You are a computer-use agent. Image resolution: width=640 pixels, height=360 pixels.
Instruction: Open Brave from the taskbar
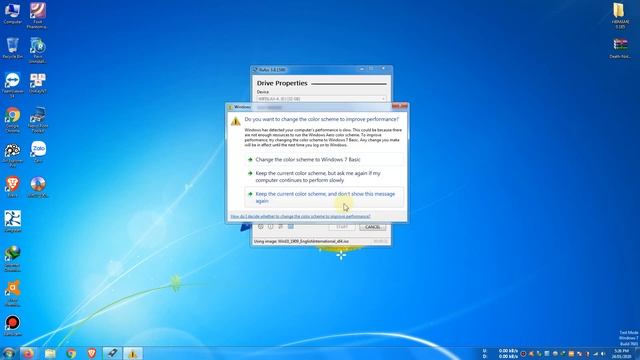pyautogui.click(x=91, y=353)
